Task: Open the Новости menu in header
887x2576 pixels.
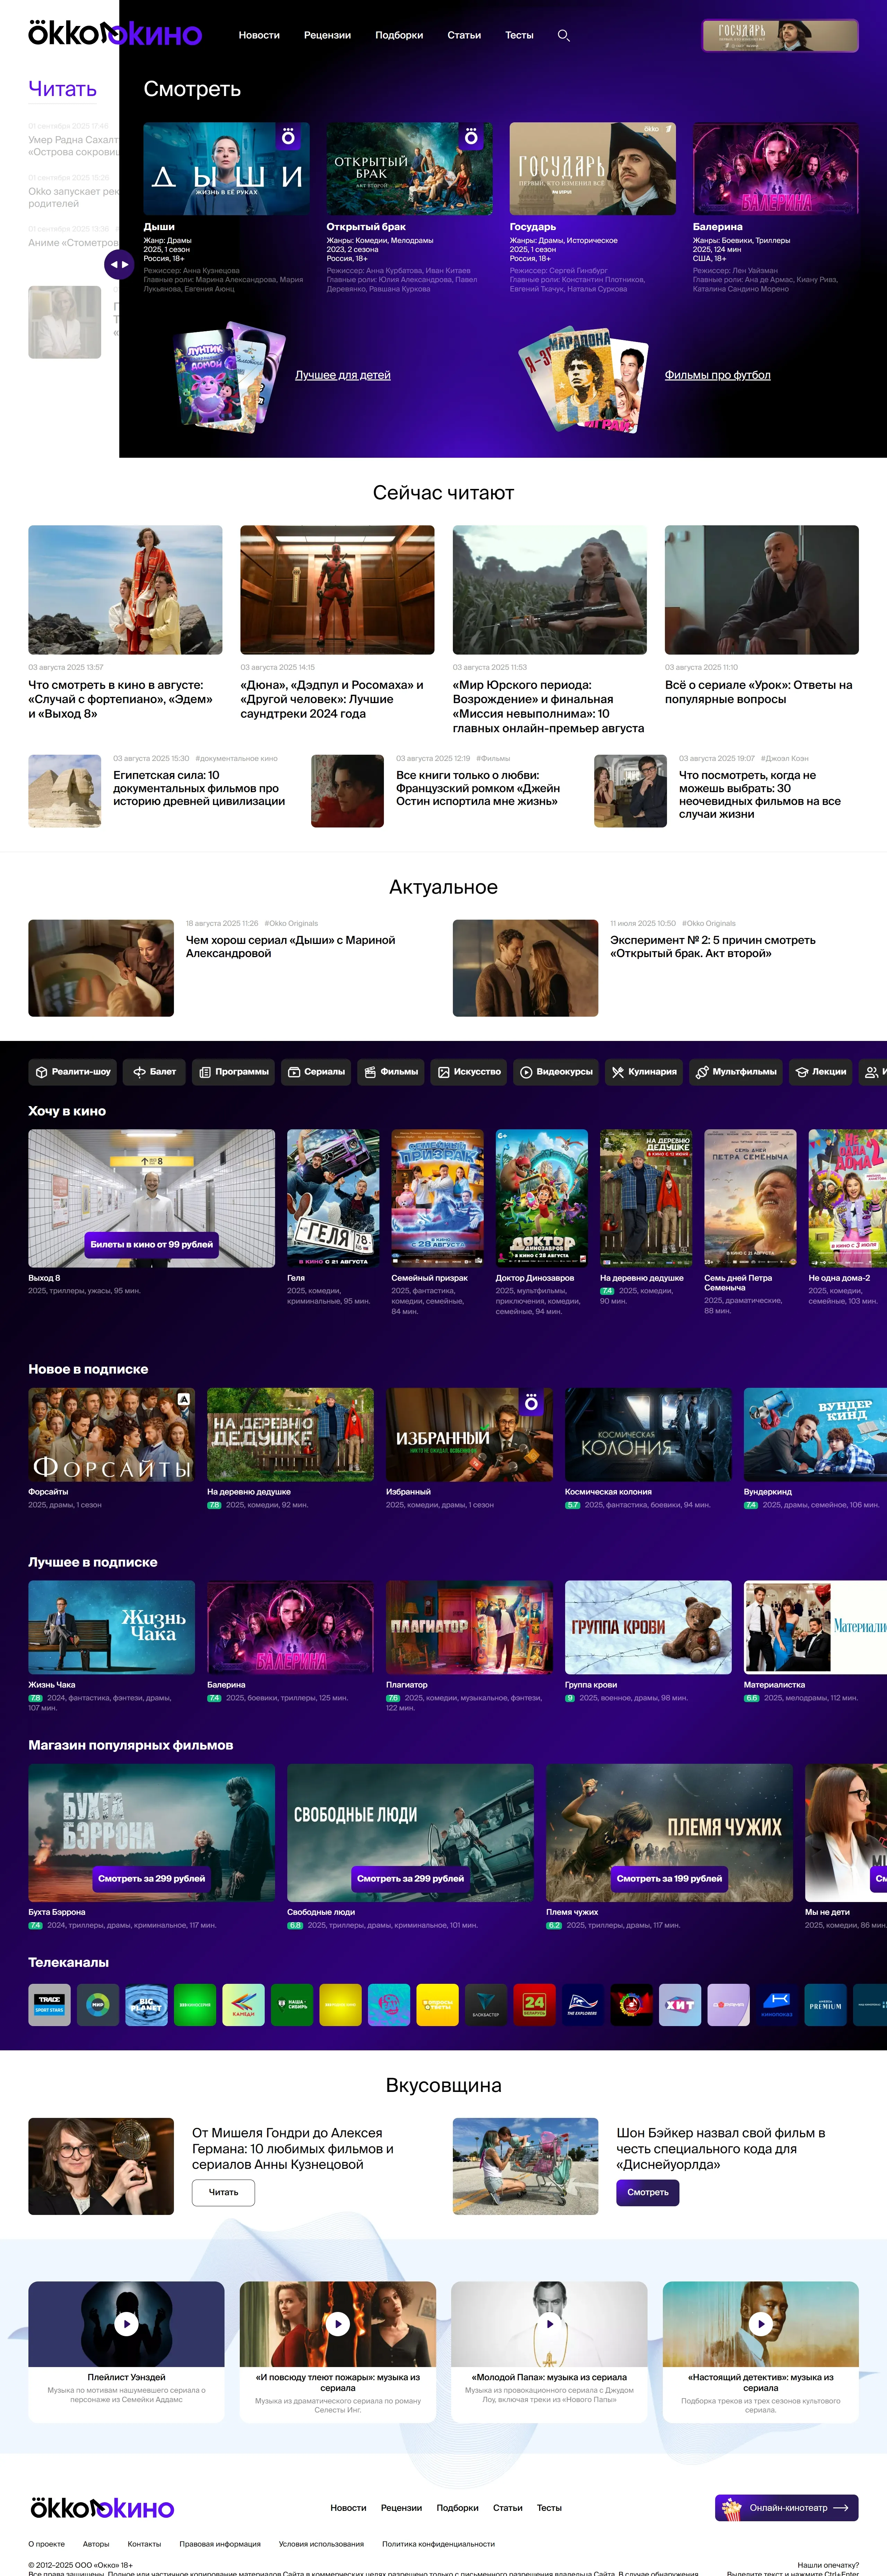Action: pyautogui.click(x=259, y=35)
